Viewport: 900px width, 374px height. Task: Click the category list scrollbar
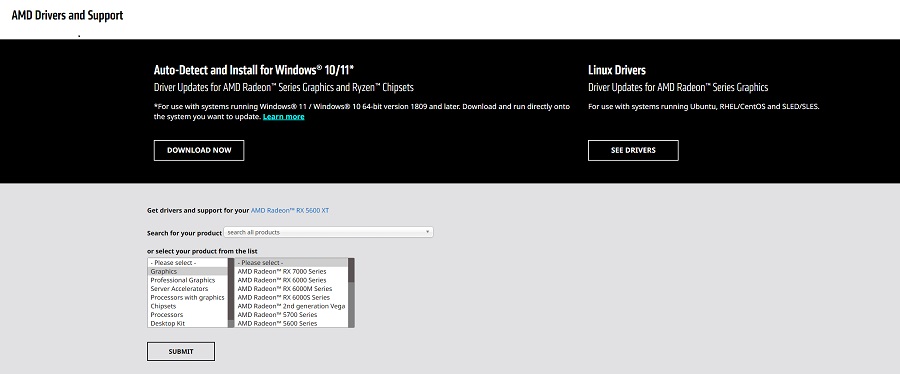pos(231,293)
